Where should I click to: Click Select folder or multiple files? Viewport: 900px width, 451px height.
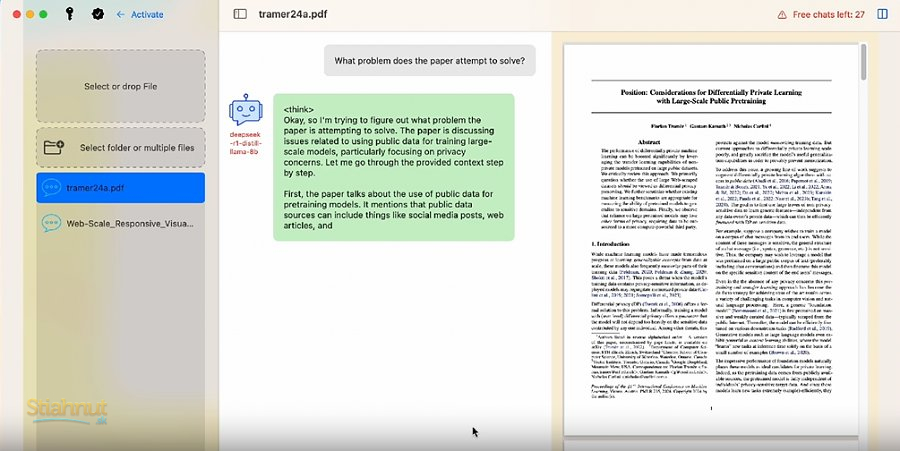tap(121, 147)
